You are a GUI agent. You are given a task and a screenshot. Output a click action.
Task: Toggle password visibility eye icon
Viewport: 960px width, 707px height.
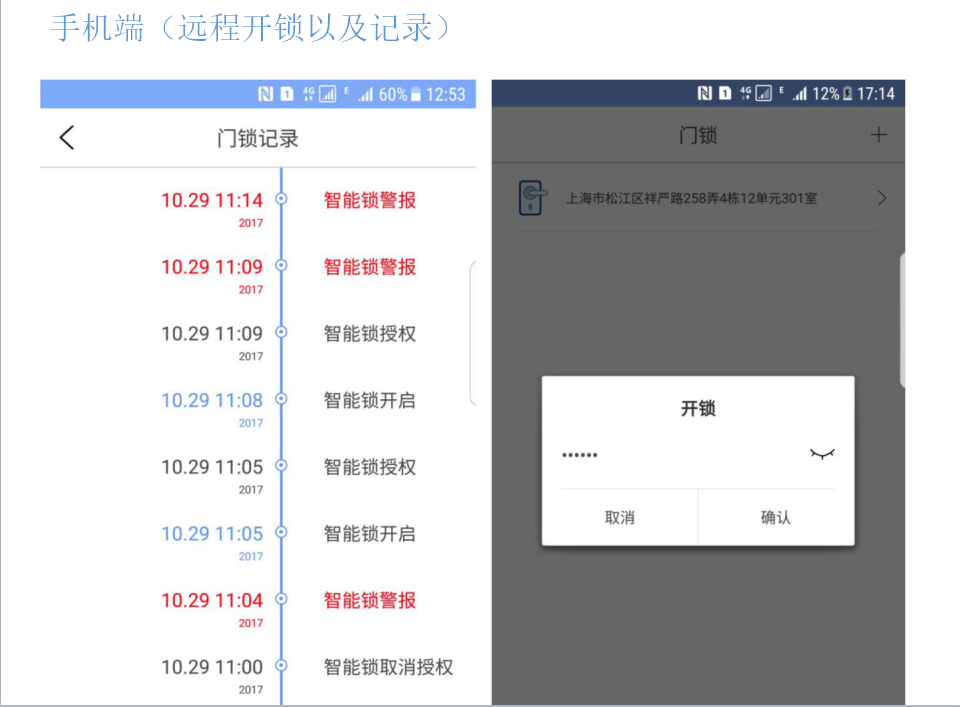[821, 454]
